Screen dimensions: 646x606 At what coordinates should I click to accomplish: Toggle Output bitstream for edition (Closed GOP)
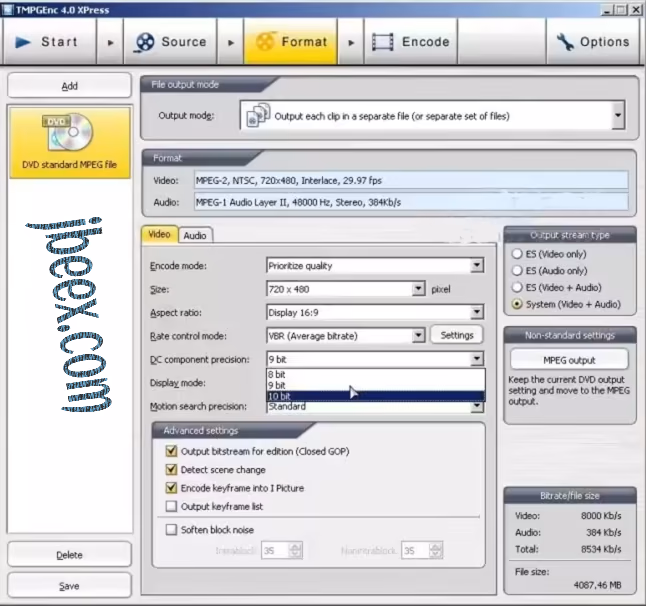point(171,451)
